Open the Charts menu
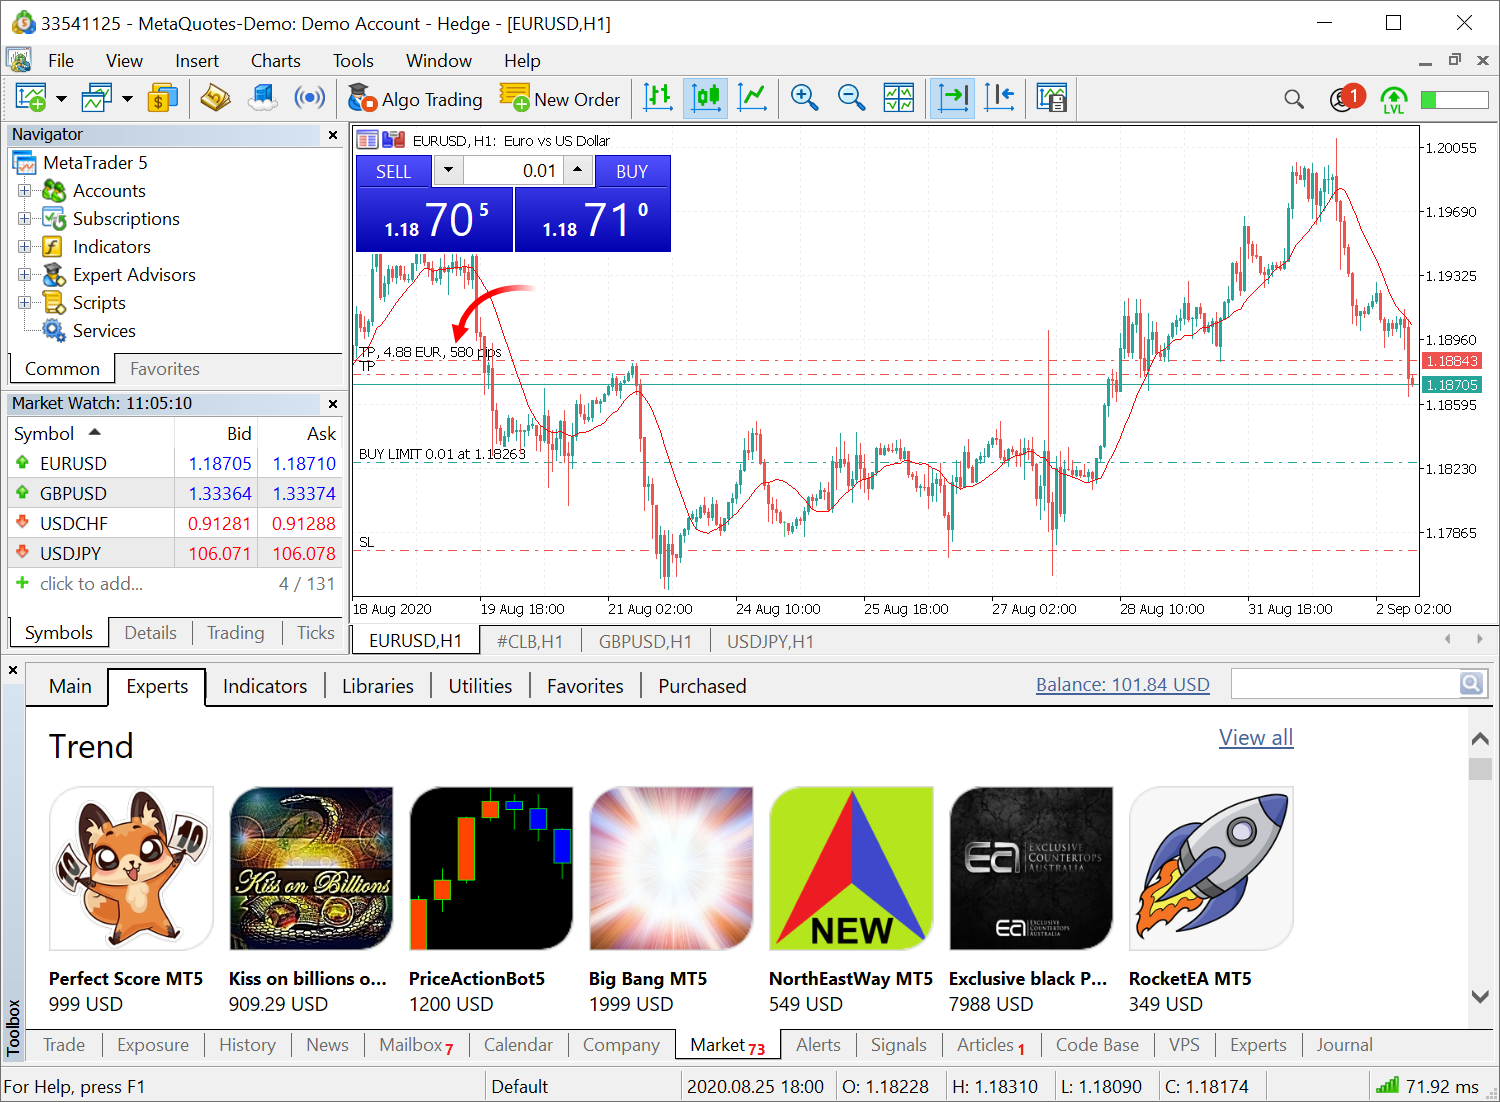This screenshot has width=1500, height=1102. [x=275, y=61]
